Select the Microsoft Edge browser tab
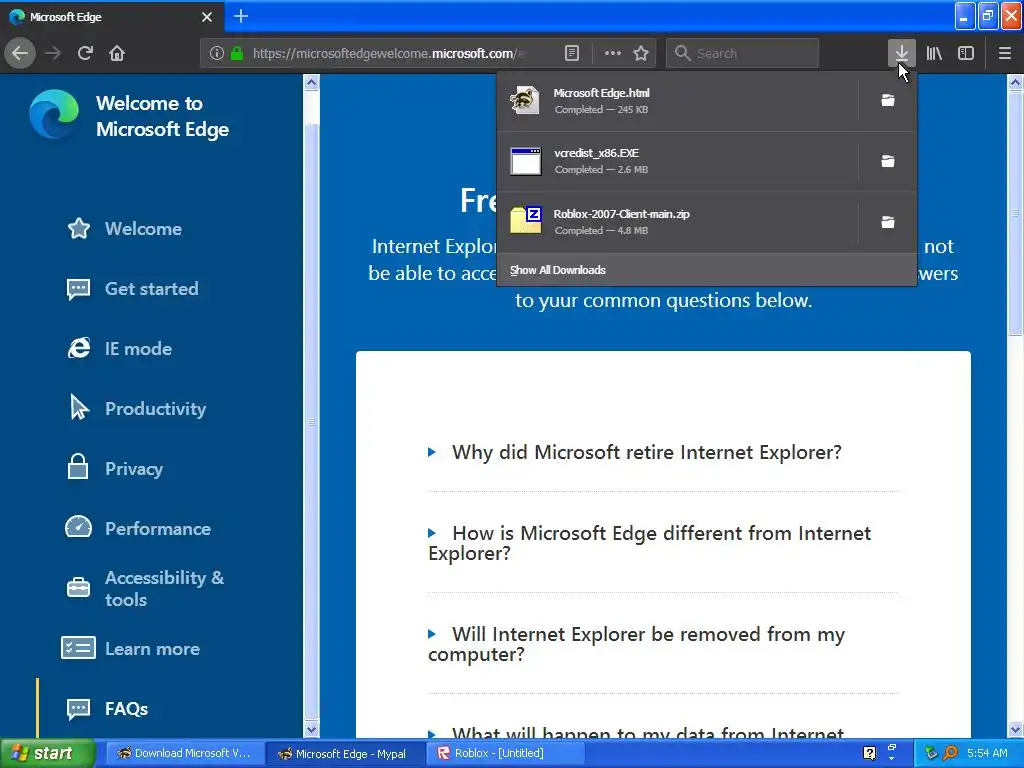The height and width of the screenshot is (768, 1024). click(x=112, y=17)
